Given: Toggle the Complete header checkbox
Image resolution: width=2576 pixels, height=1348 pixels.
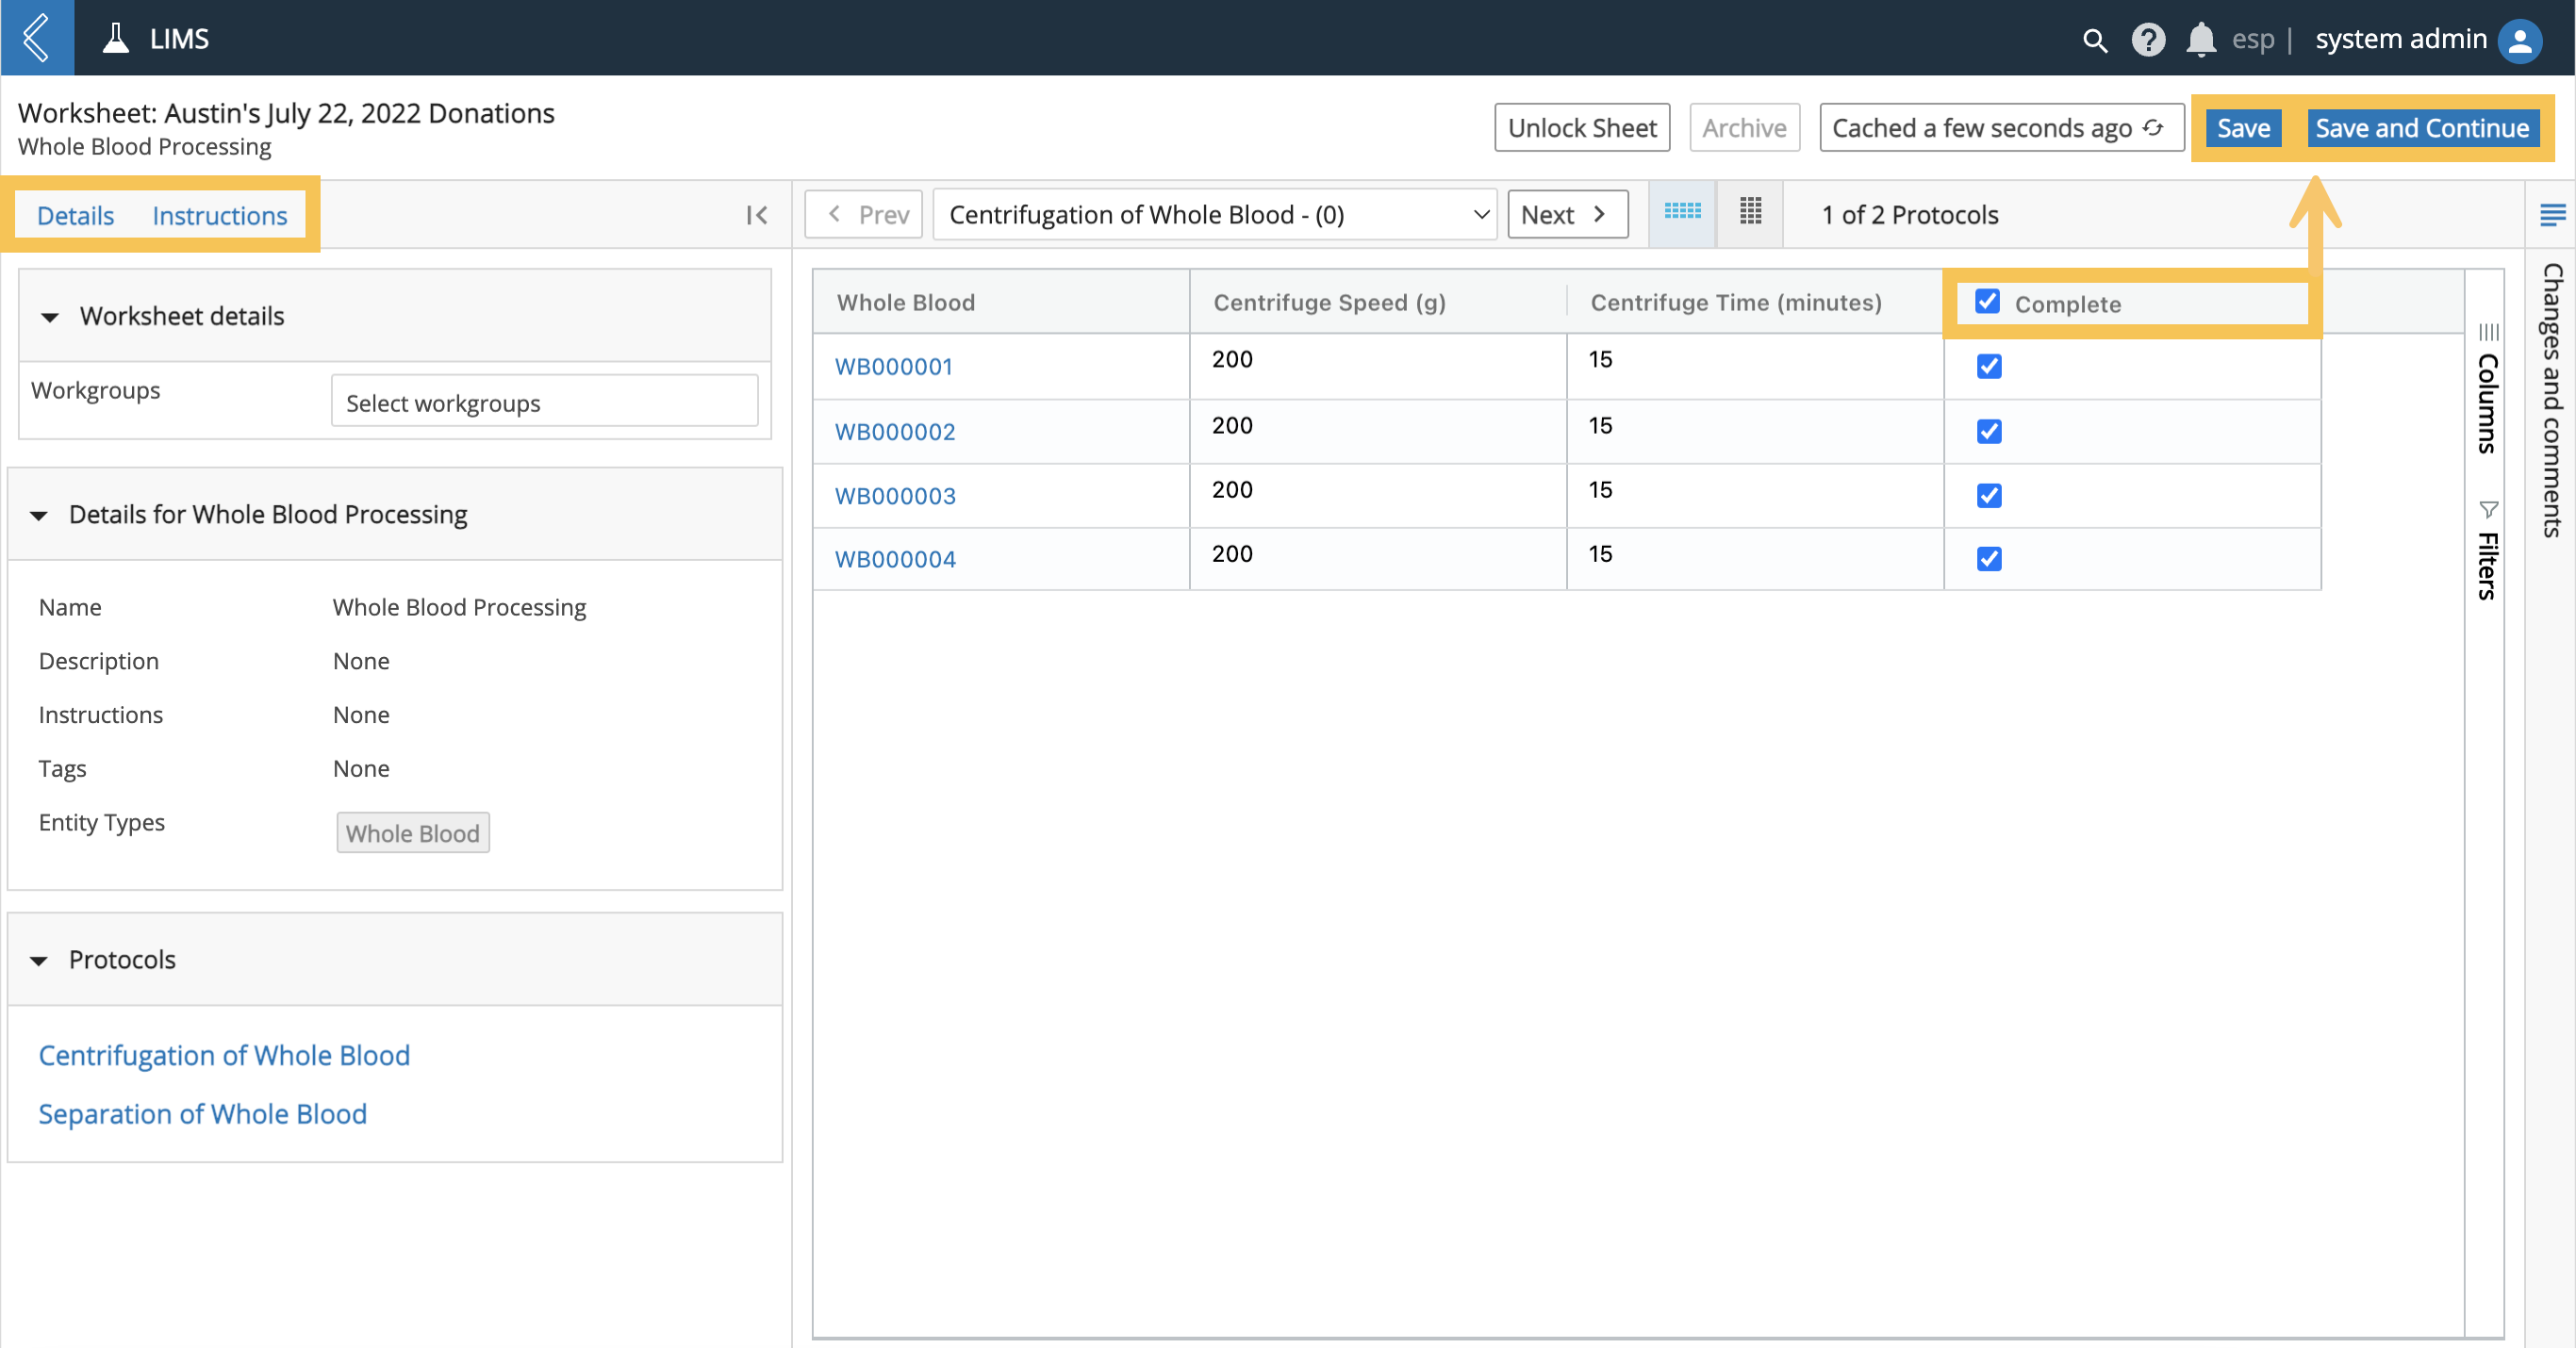Looking at the screenshot, I should (x=1987, y=301).
